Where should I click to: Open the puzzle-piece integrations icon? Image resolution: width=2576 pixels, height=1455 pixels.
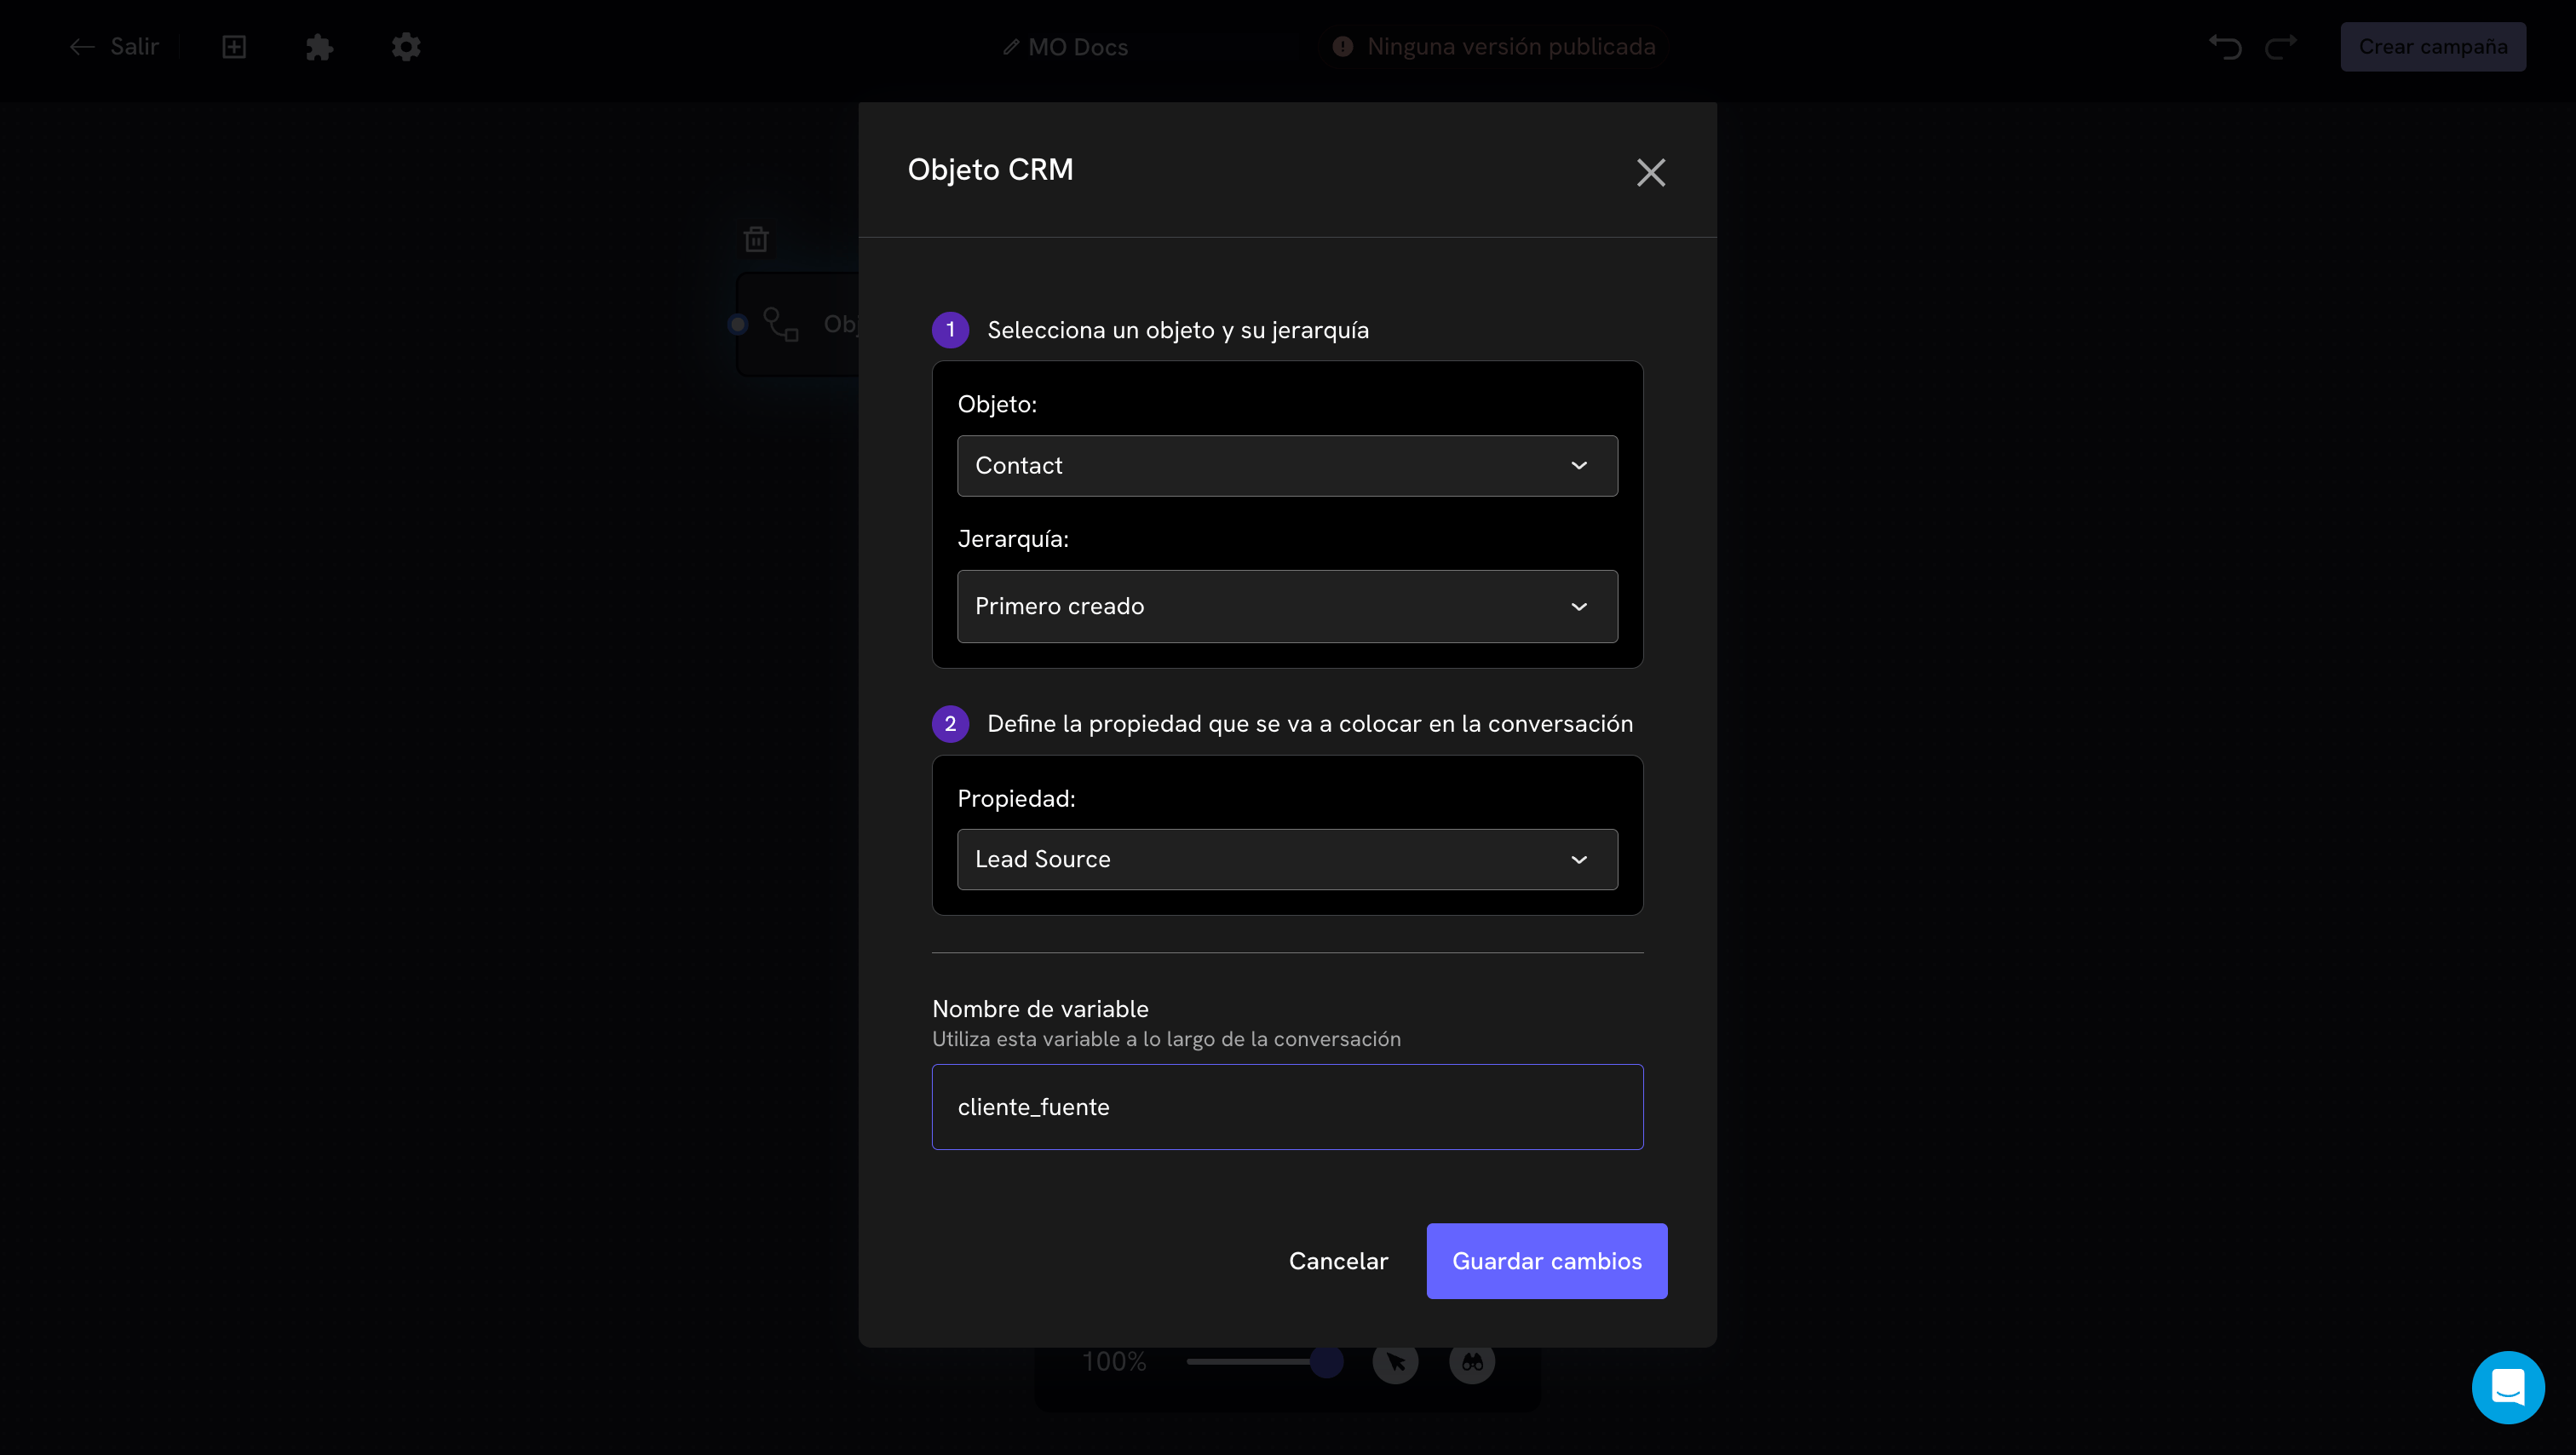tap(319, 47)
